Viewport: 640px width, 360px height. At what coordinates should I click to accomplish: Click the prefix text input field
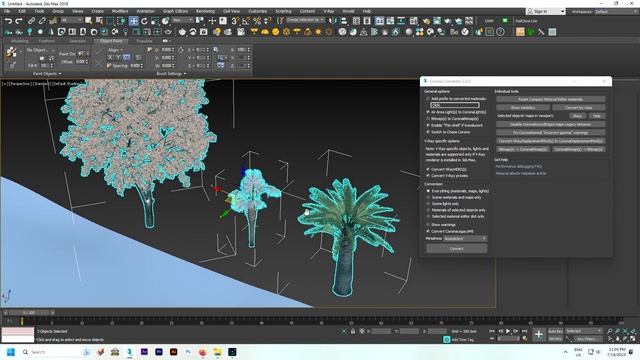coord(455,105)
